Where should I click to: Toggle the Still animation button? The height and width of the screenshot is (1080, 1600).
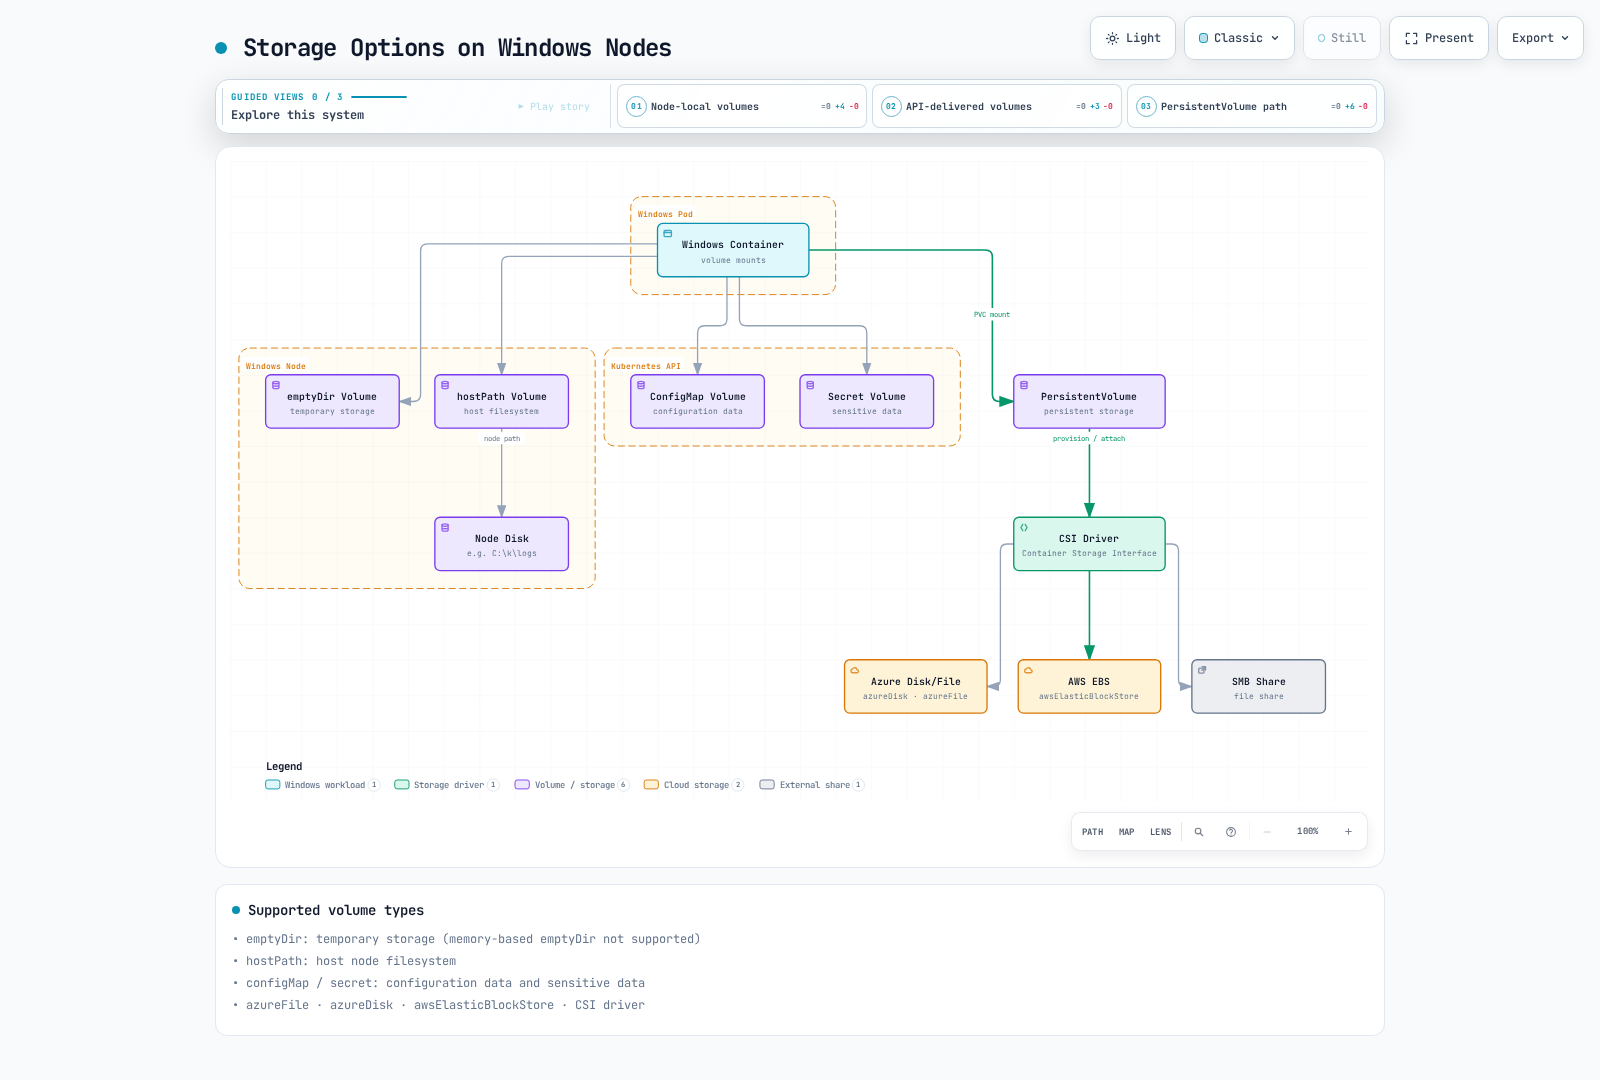(1342, 38)
